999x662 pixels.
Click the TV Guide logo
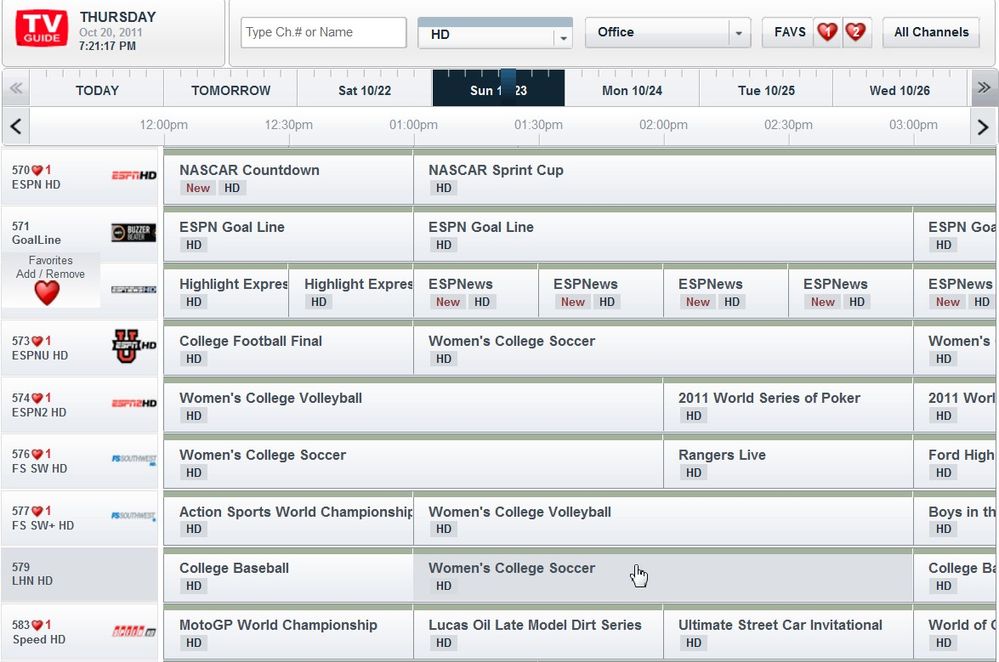pyautogui.click(x=42, y=29)
